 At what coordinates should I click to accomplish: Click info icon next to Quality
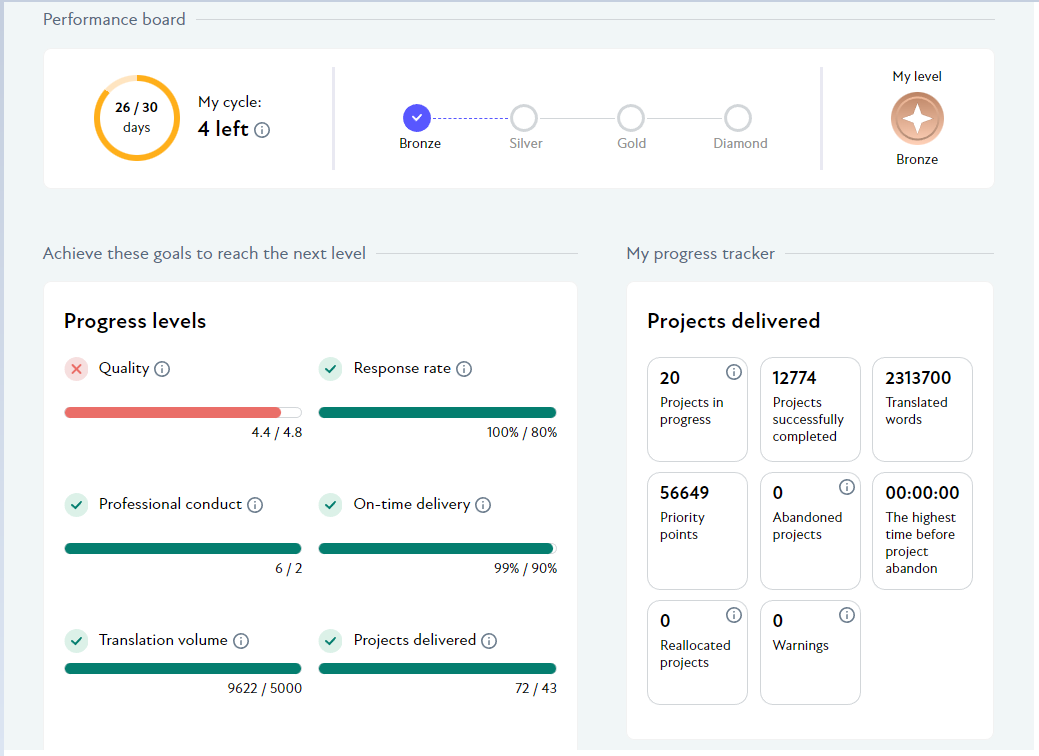coord(162,369)
